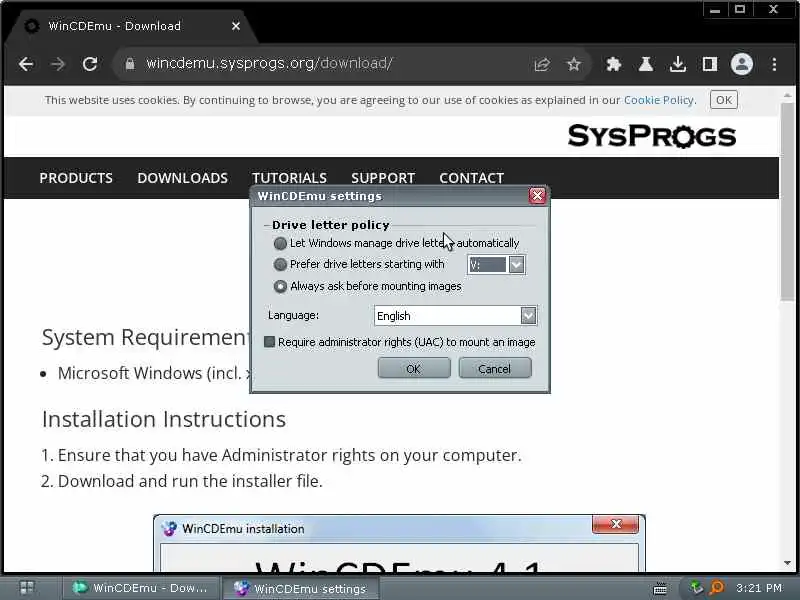Open browser downloads icon

678,64
